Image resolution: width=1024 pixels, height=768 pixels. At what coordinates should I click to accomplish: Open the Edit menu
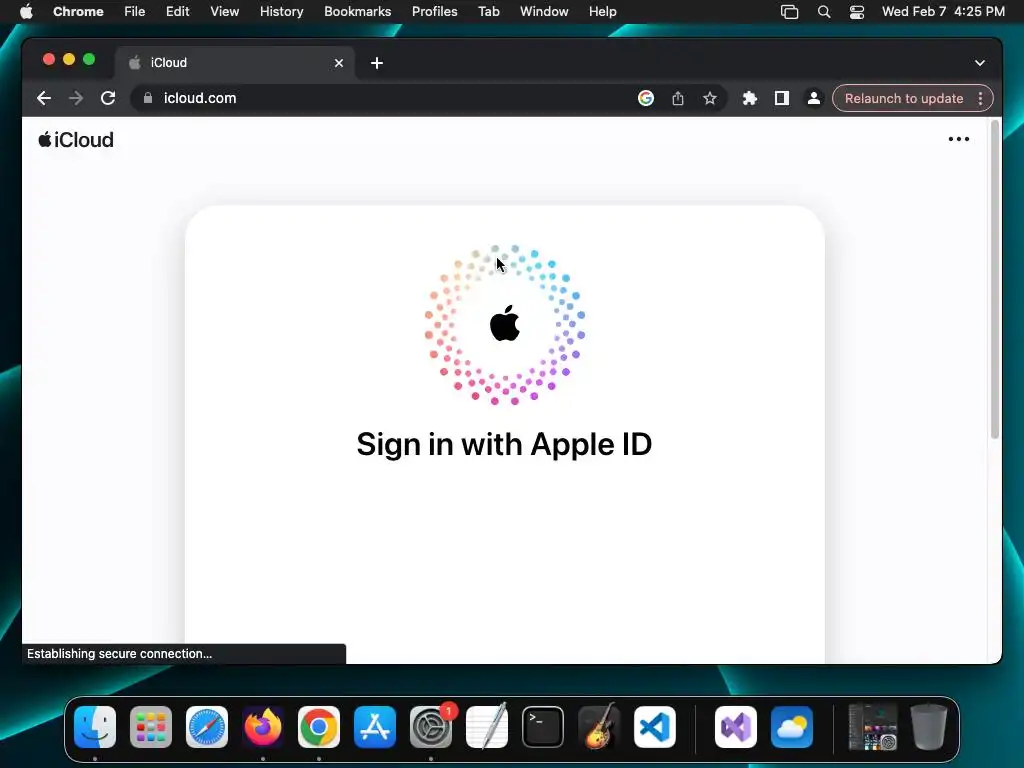click(178, 11)
